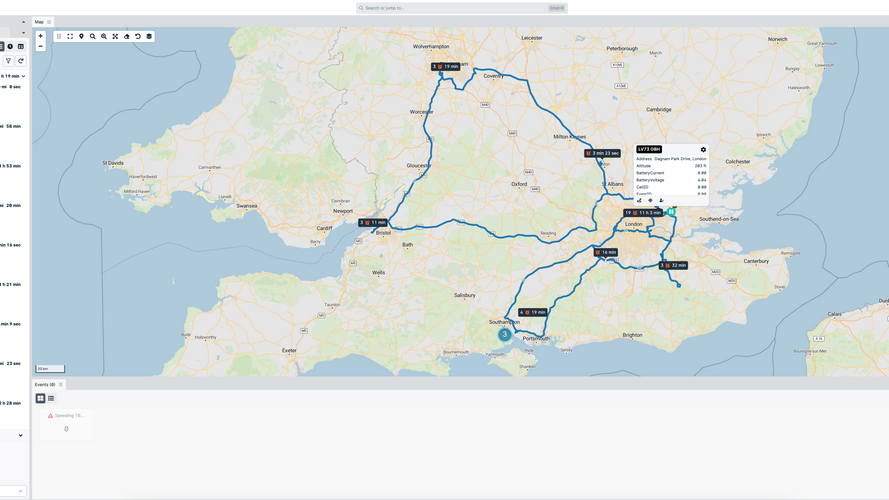This screenshot has width=889, height=500.
Task: Click the route icon in vehicle popup footer
Action: [640, 200]
